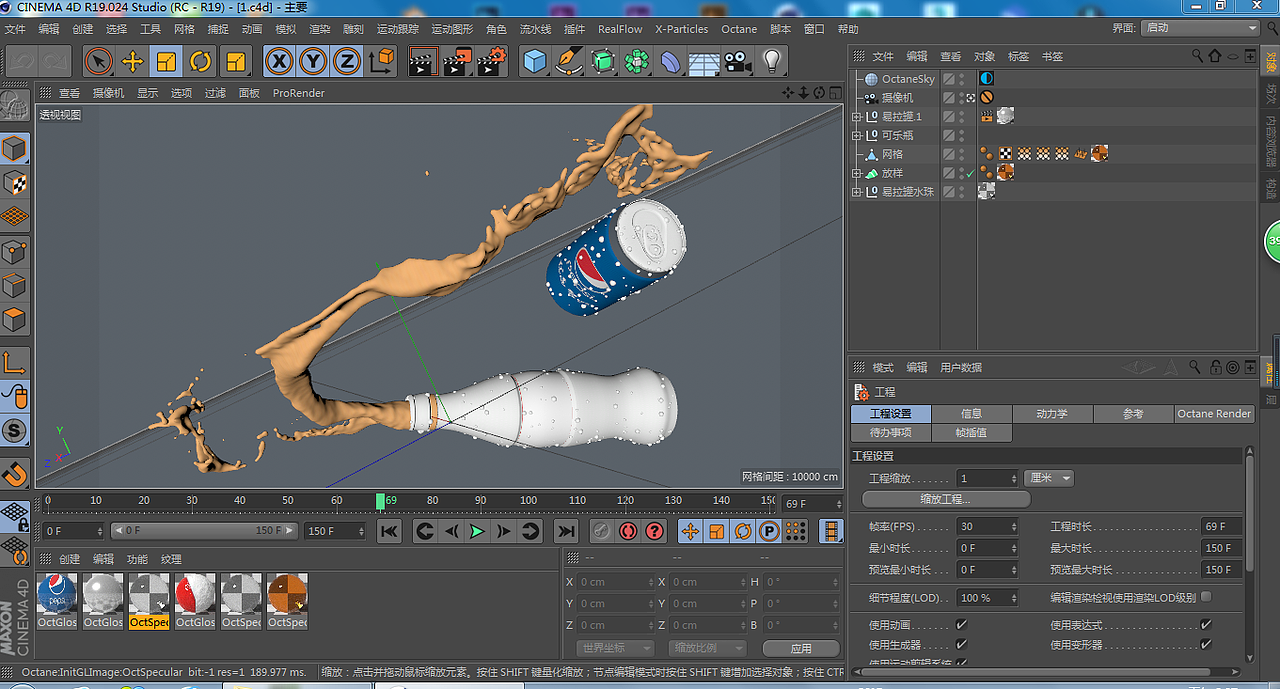Open the 缩放比例 dropdown
This screenshot has height=689, width=1280.
pos(708,648)
